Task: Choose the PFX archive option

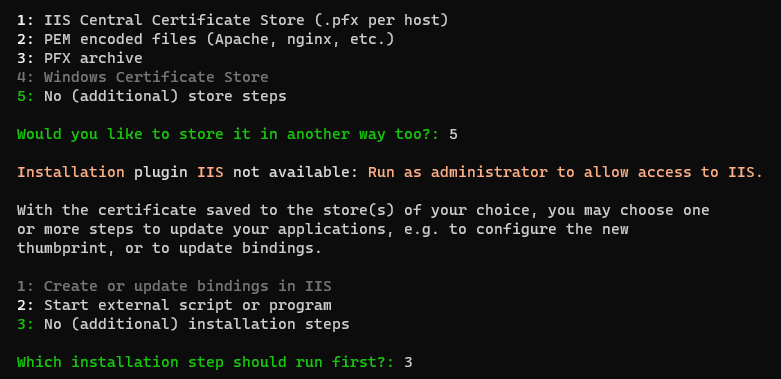Action: click(80, 58)
